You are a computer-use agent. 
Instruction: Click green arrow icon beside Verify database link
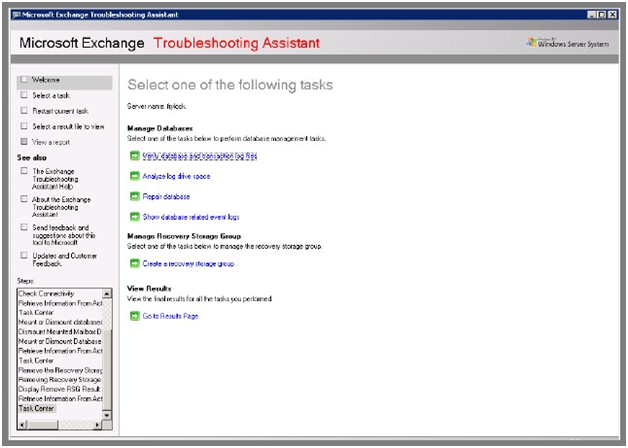click(x=135, y=155)
